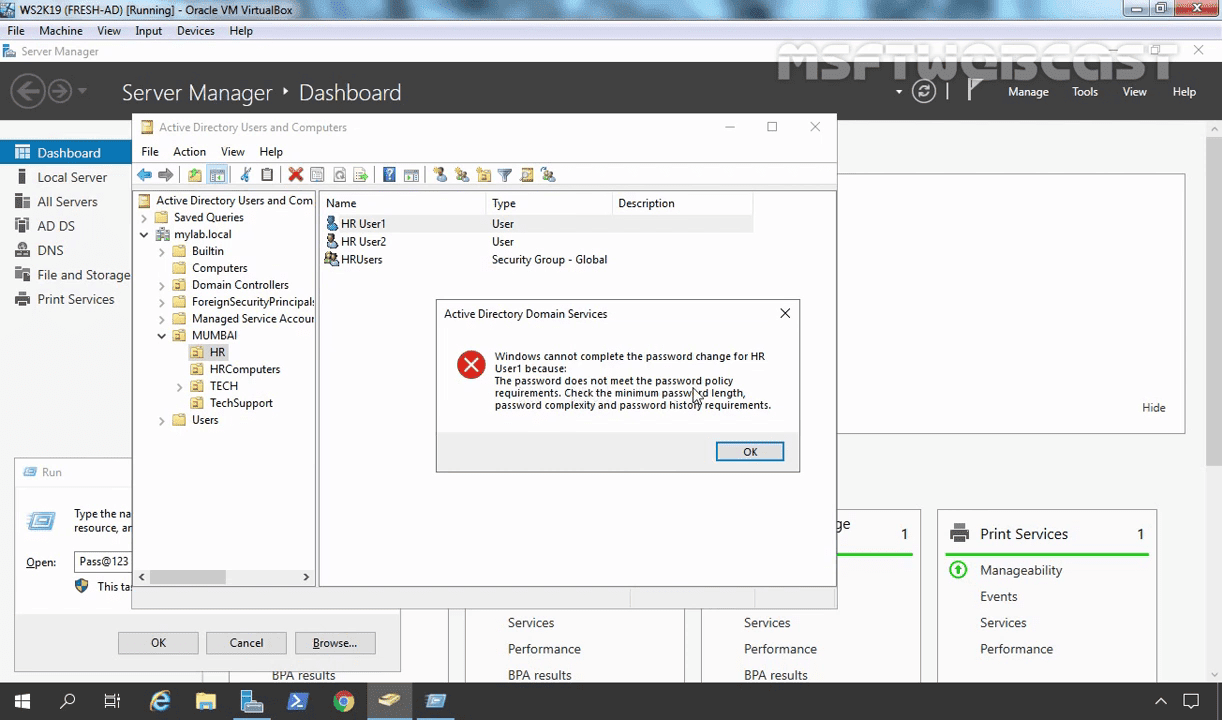Click the Show/Hide Action Pane icon
1222x720 pixels.
tap(411, 175)
